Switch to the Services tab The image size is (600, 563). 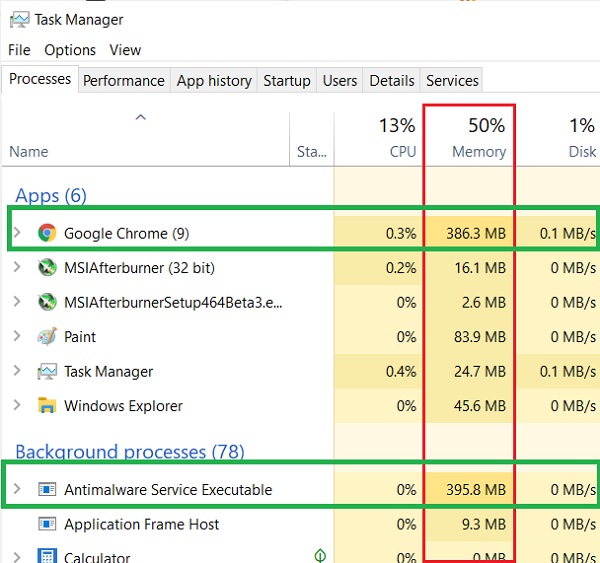click(x=452, y=81)
